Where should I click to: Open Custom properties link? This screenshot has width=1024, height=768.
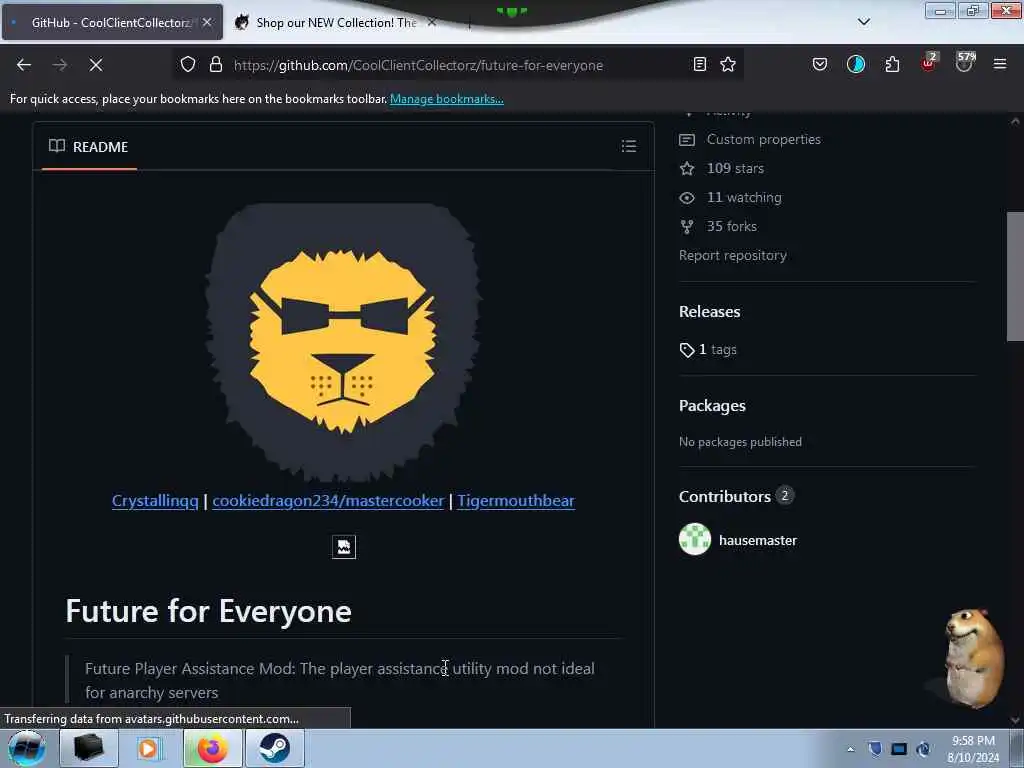(x=763, y=139)
